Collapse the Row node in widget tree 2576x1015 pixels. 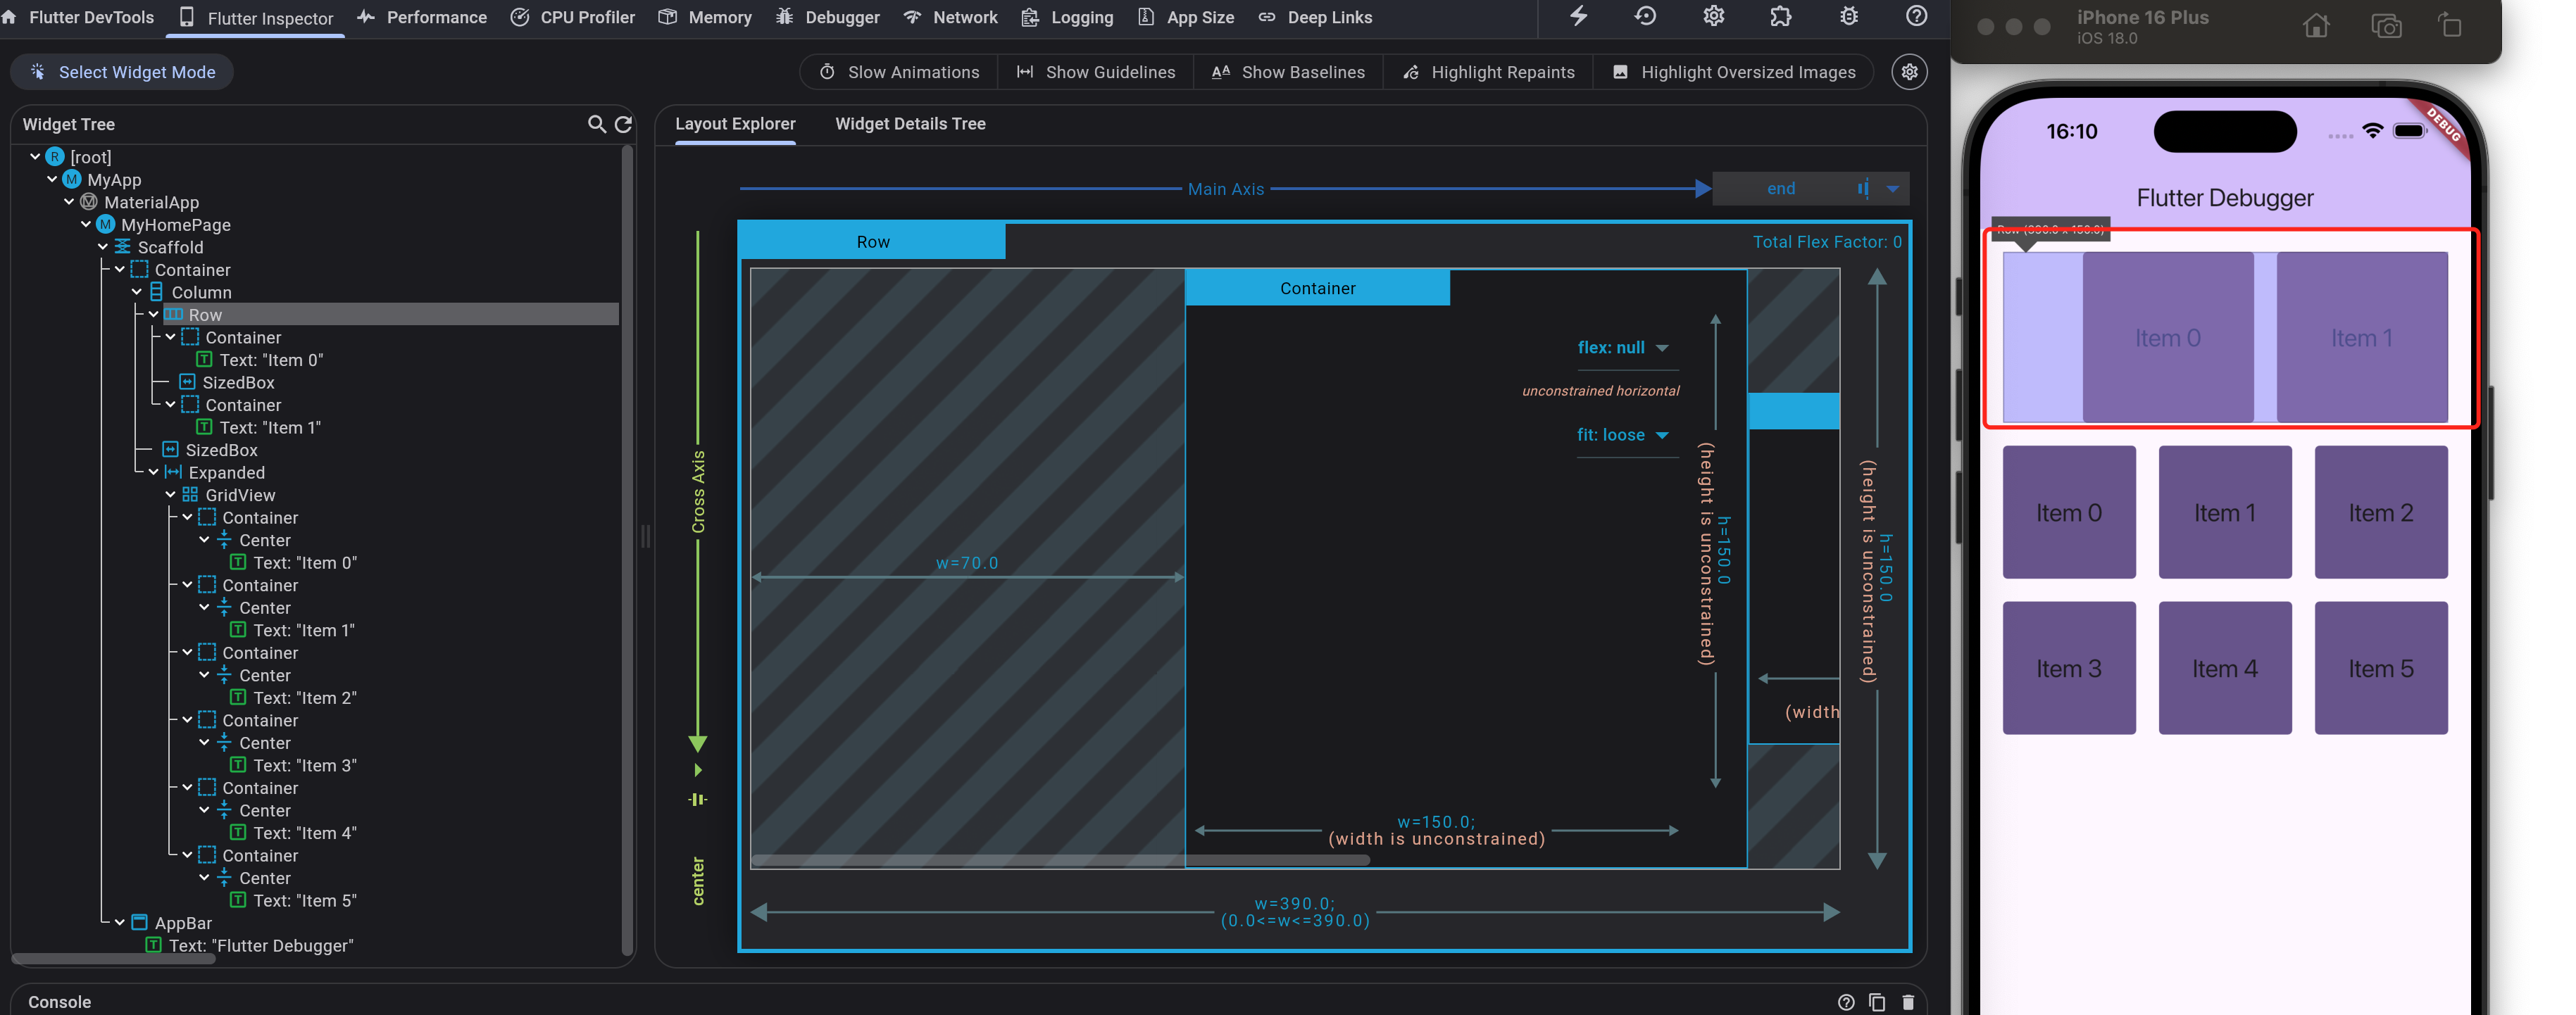(x=153, y=315)
